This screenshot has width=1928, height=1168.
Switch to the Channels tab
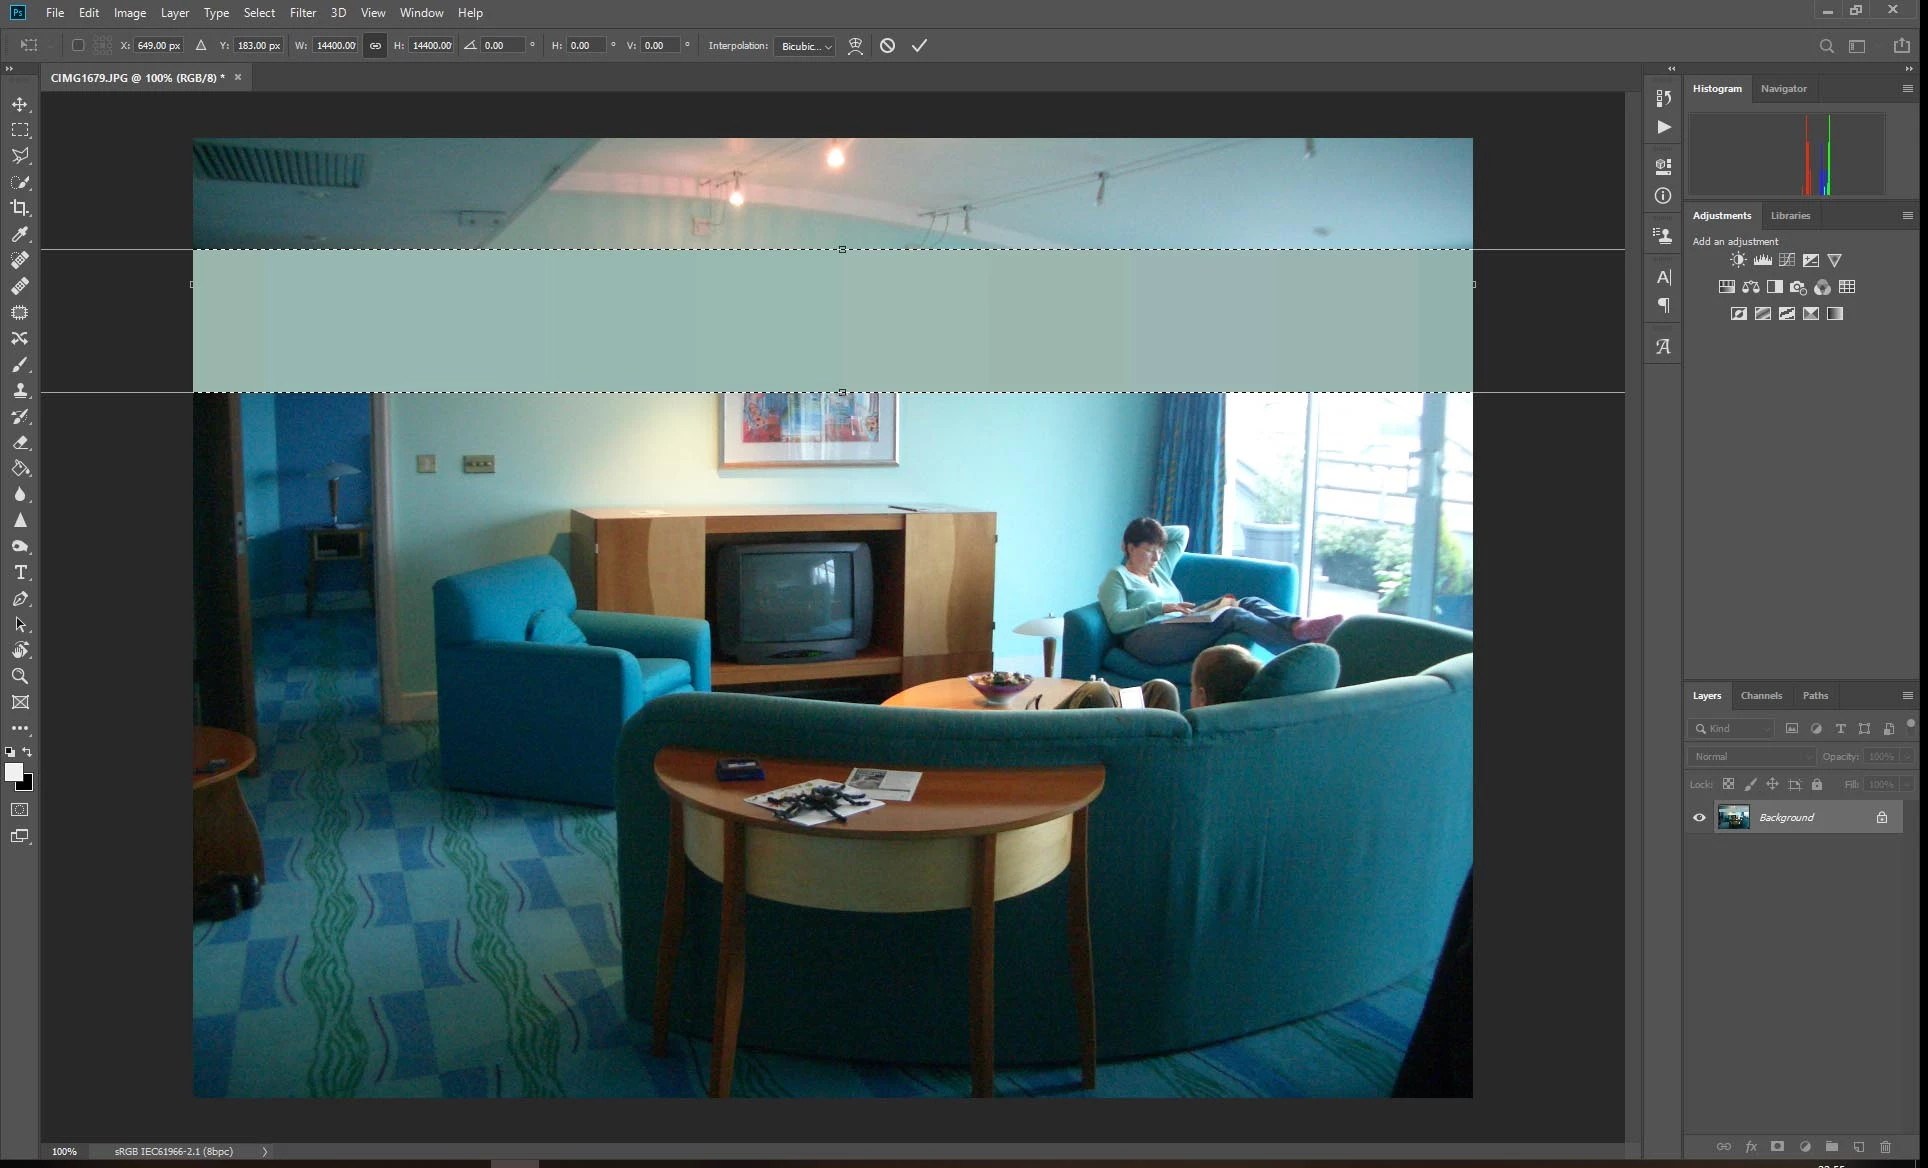coord(1761,696)
